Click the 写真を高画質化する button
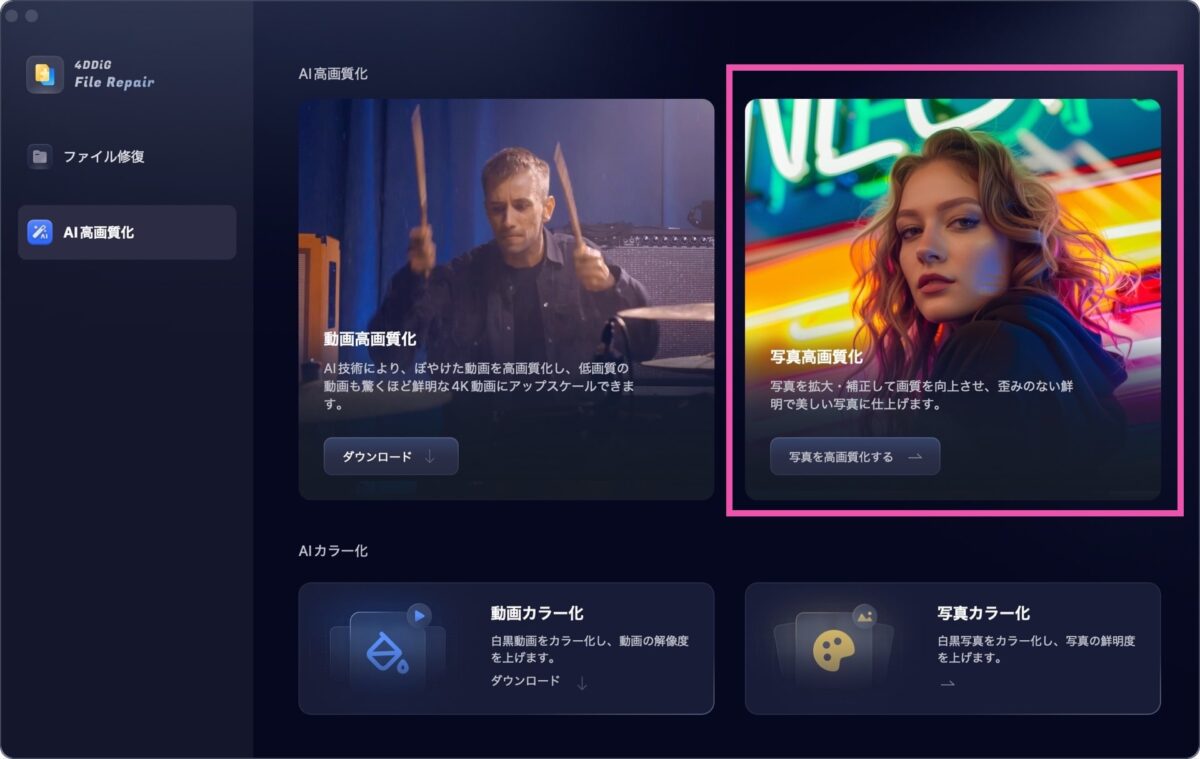 click(855, 456)
